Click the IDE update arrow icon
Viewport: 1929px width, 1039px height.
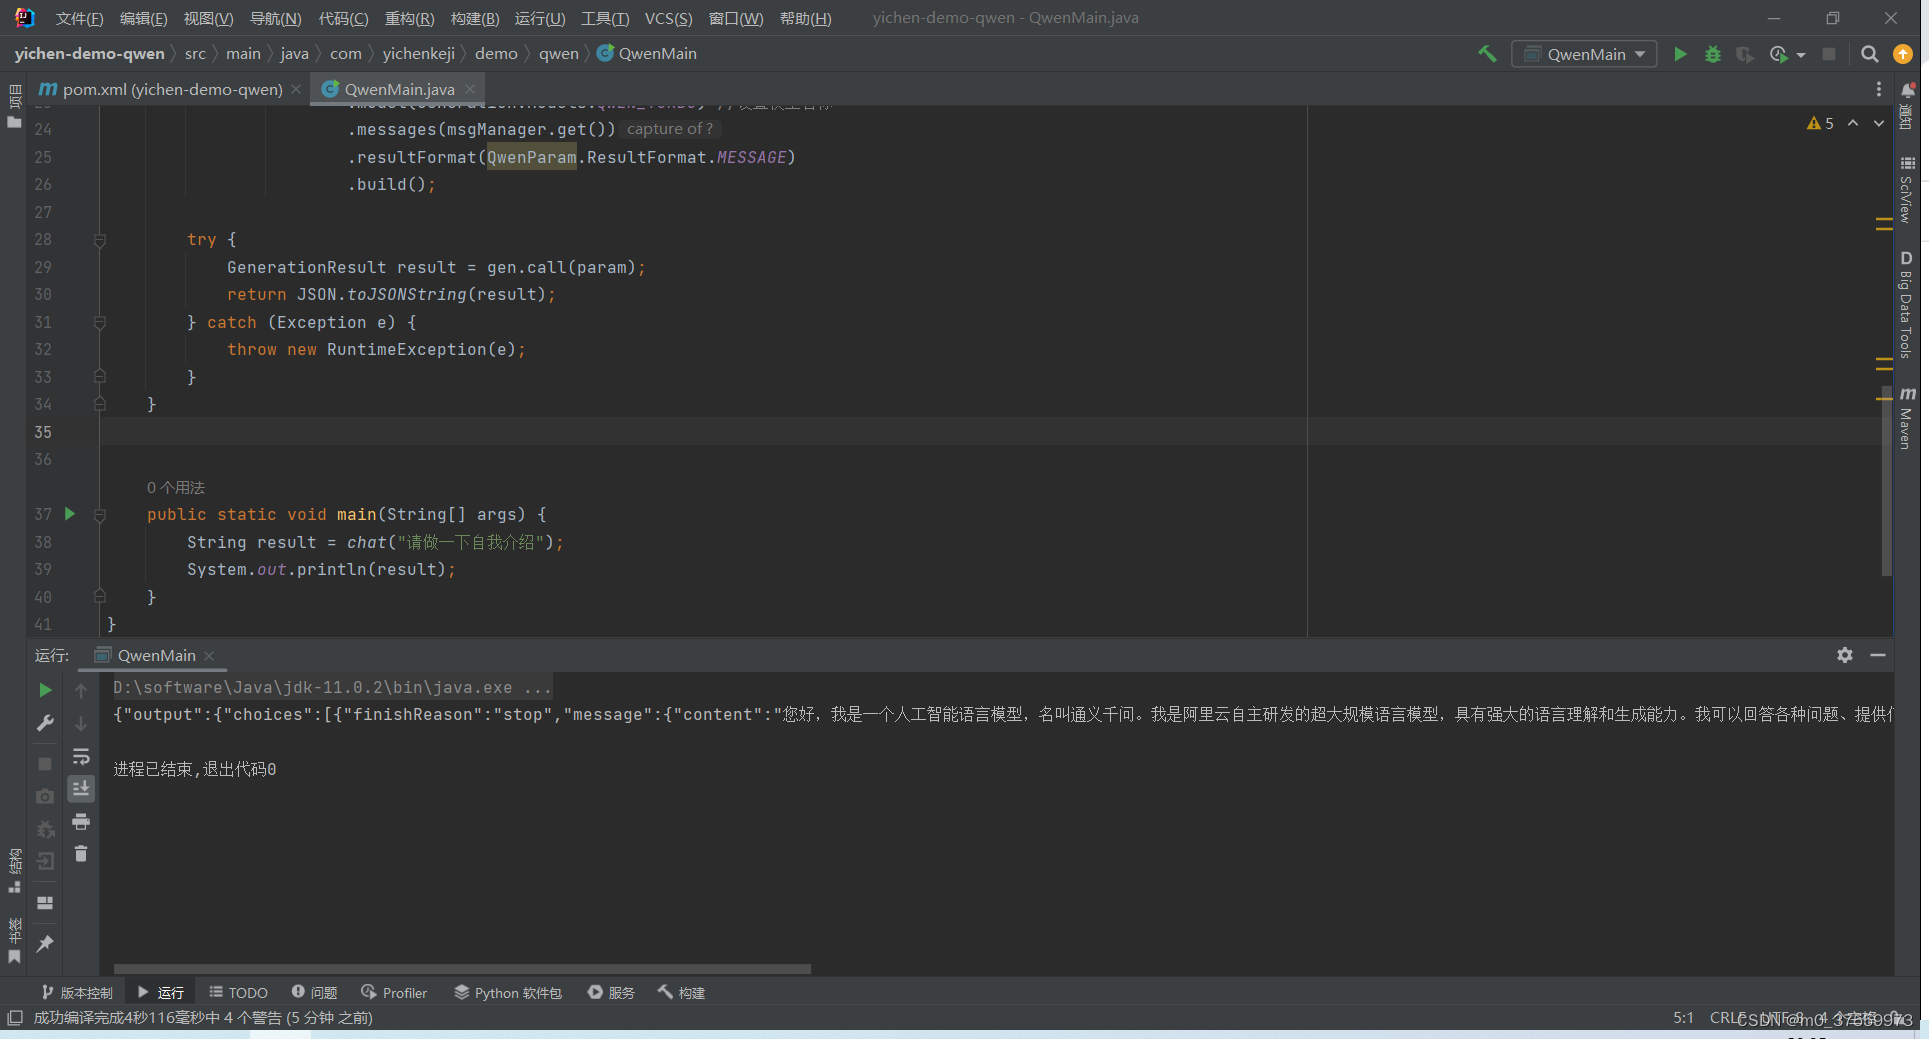(1903, 54)
